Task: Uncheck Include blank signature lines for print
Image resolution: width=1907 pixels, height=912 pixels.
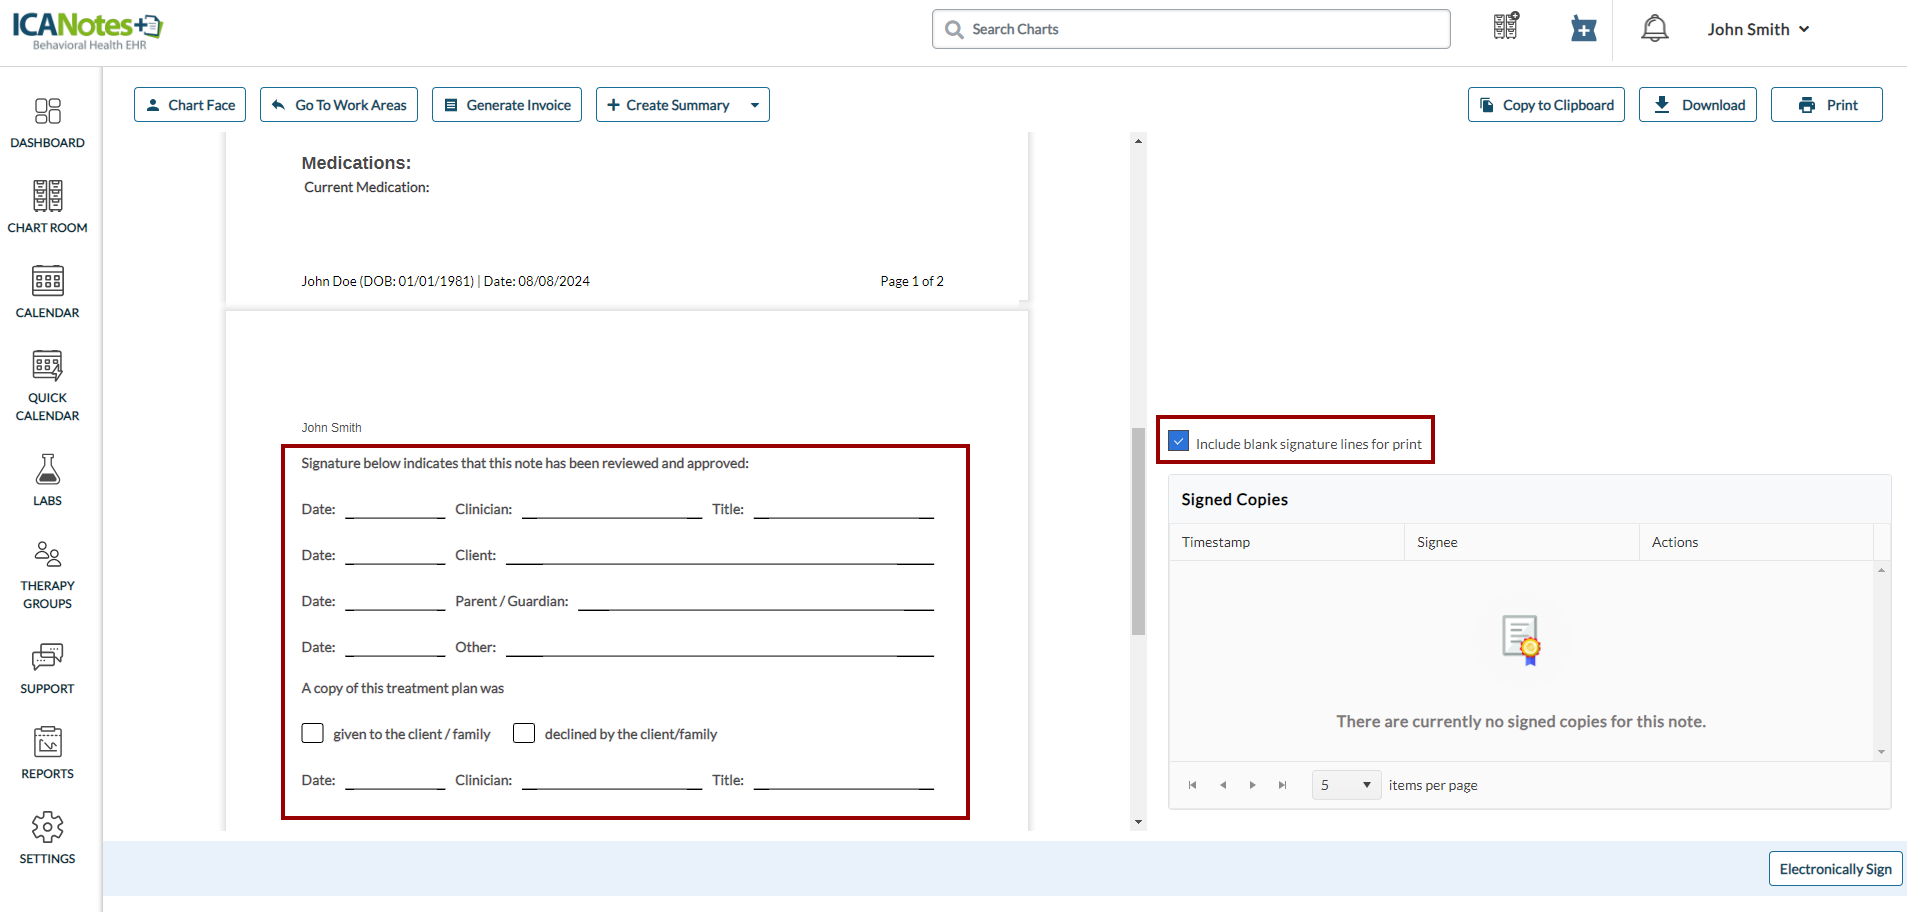Action: coord(1179,442)
